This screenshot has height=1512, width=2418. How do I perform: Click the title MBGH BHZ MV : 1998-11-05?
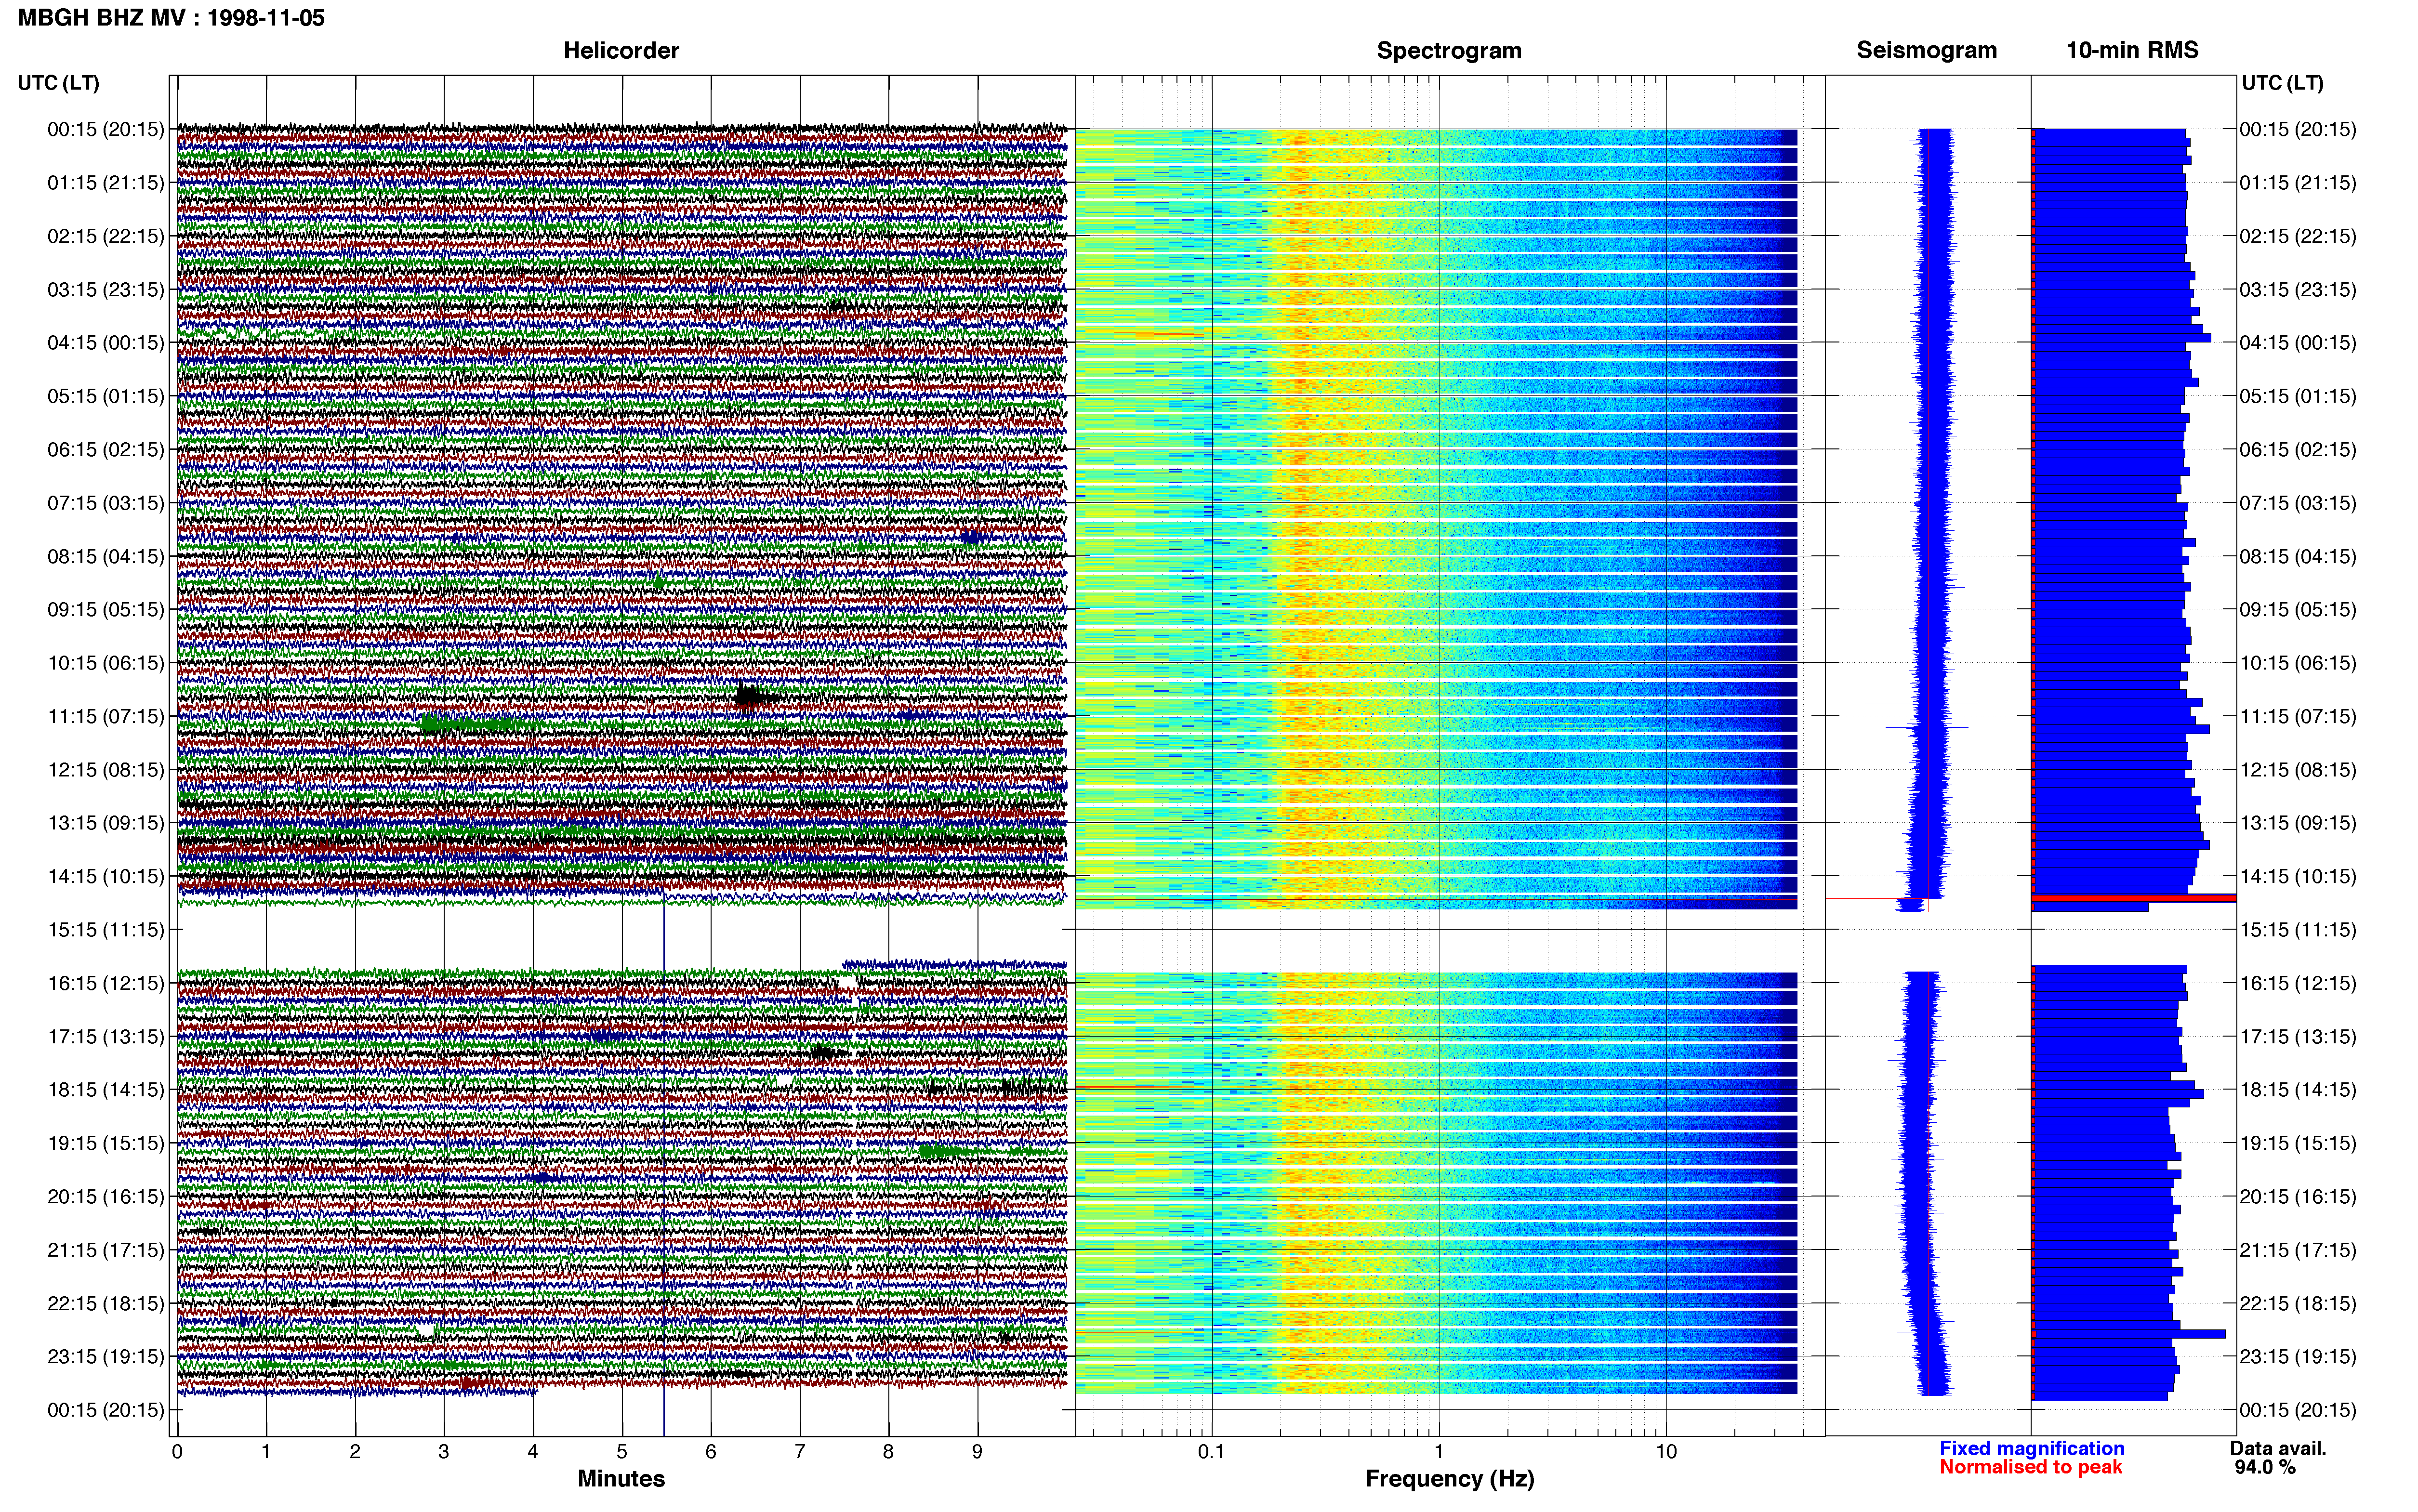click(171, 18)
